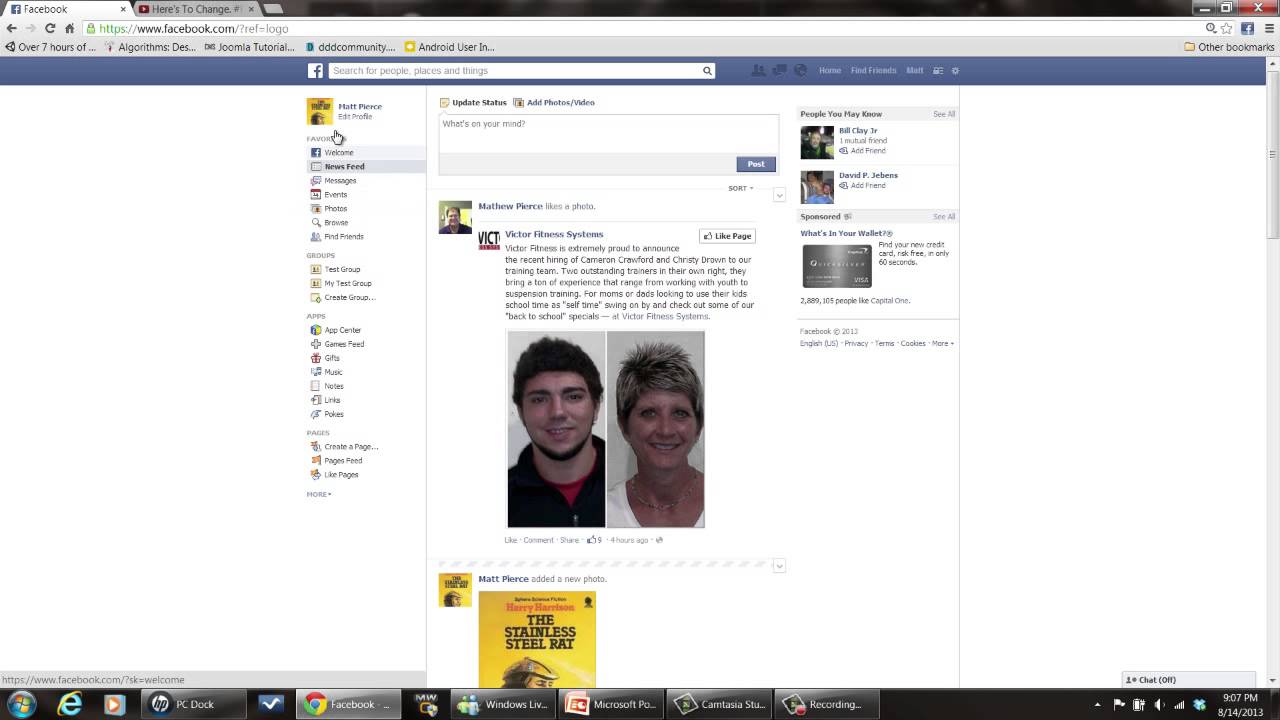The height and width of the screenshot is (720, 1280).
Task: Select the Update Status tab
Action: click(474, 102)
